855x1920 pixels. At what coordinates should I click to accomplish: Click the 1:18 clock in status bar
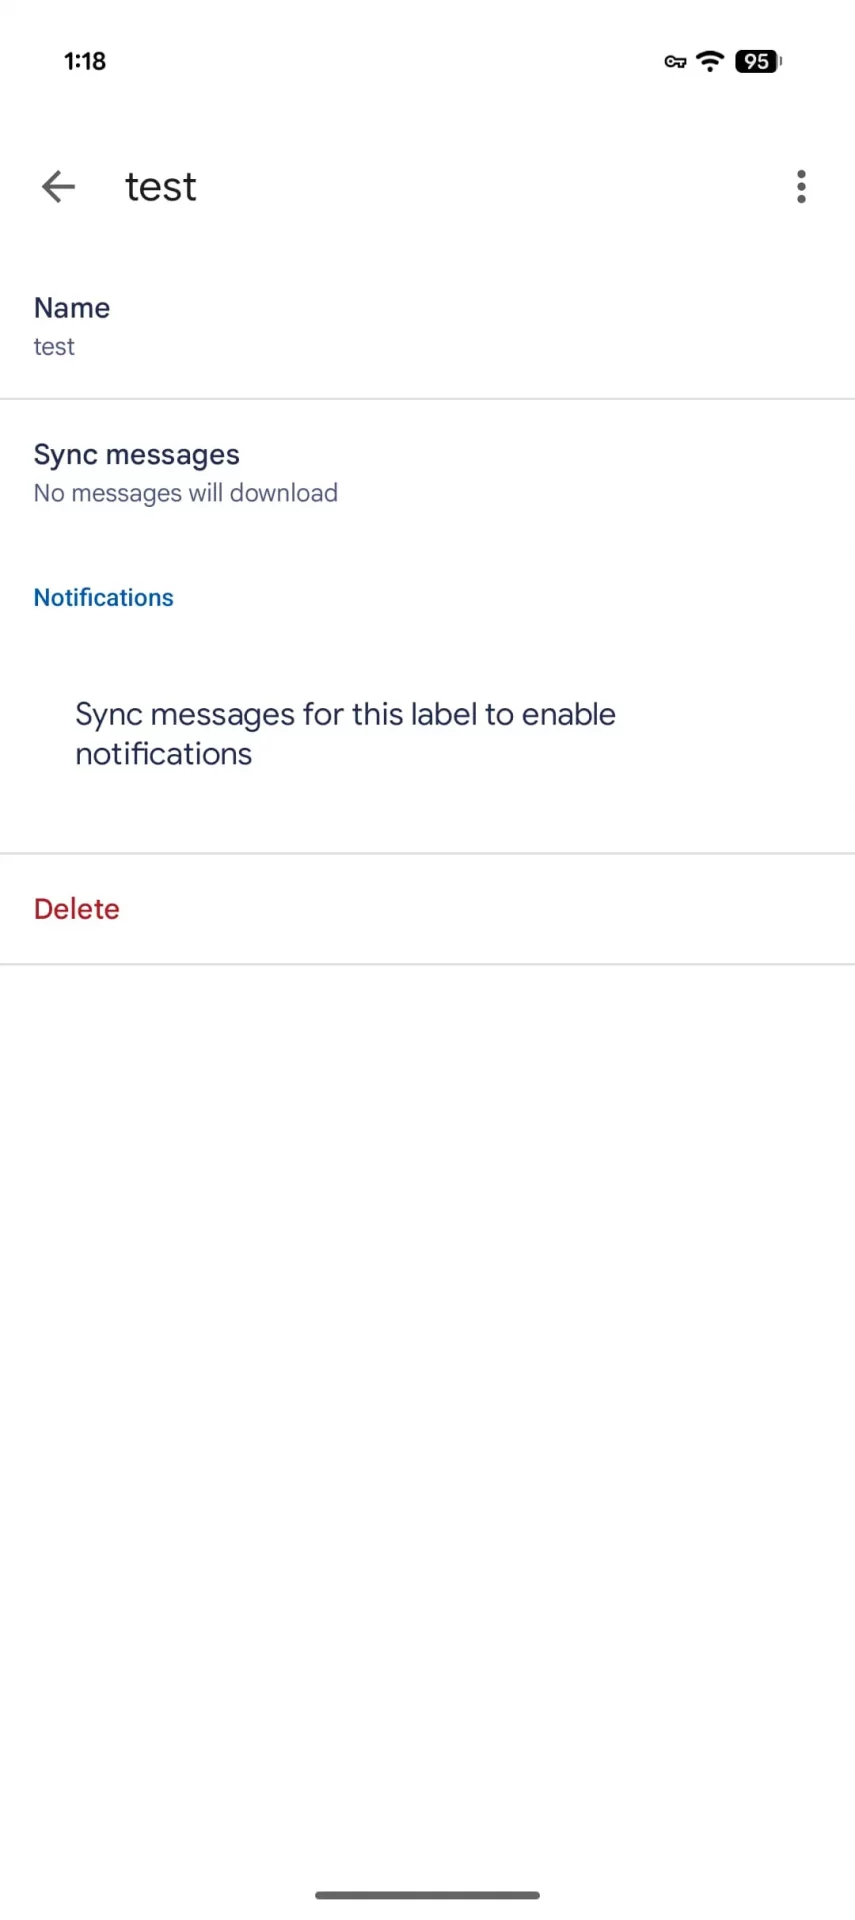(85, 61)
